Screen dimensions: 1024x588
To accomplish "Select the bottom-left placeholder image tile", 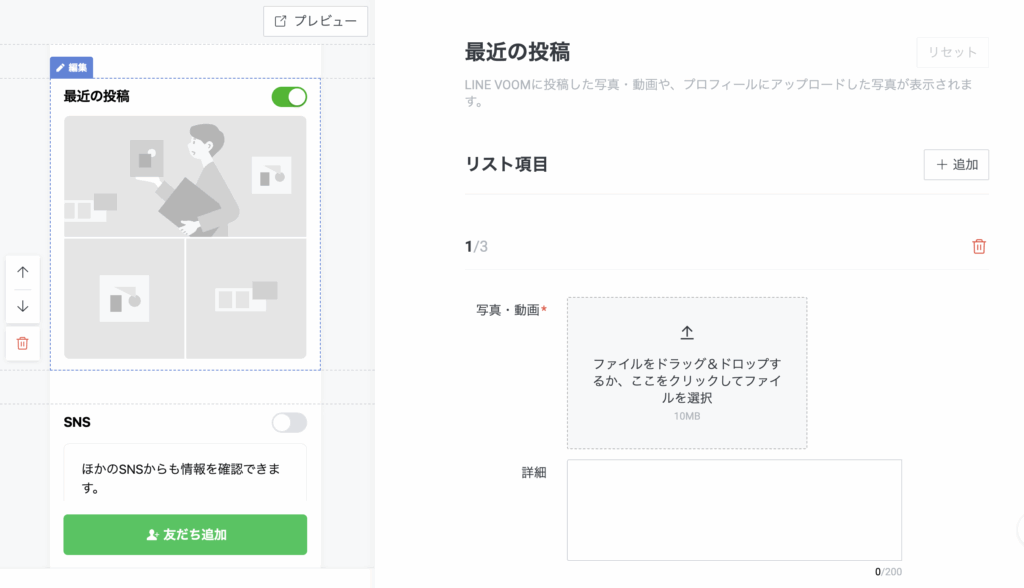I will 124,298.
